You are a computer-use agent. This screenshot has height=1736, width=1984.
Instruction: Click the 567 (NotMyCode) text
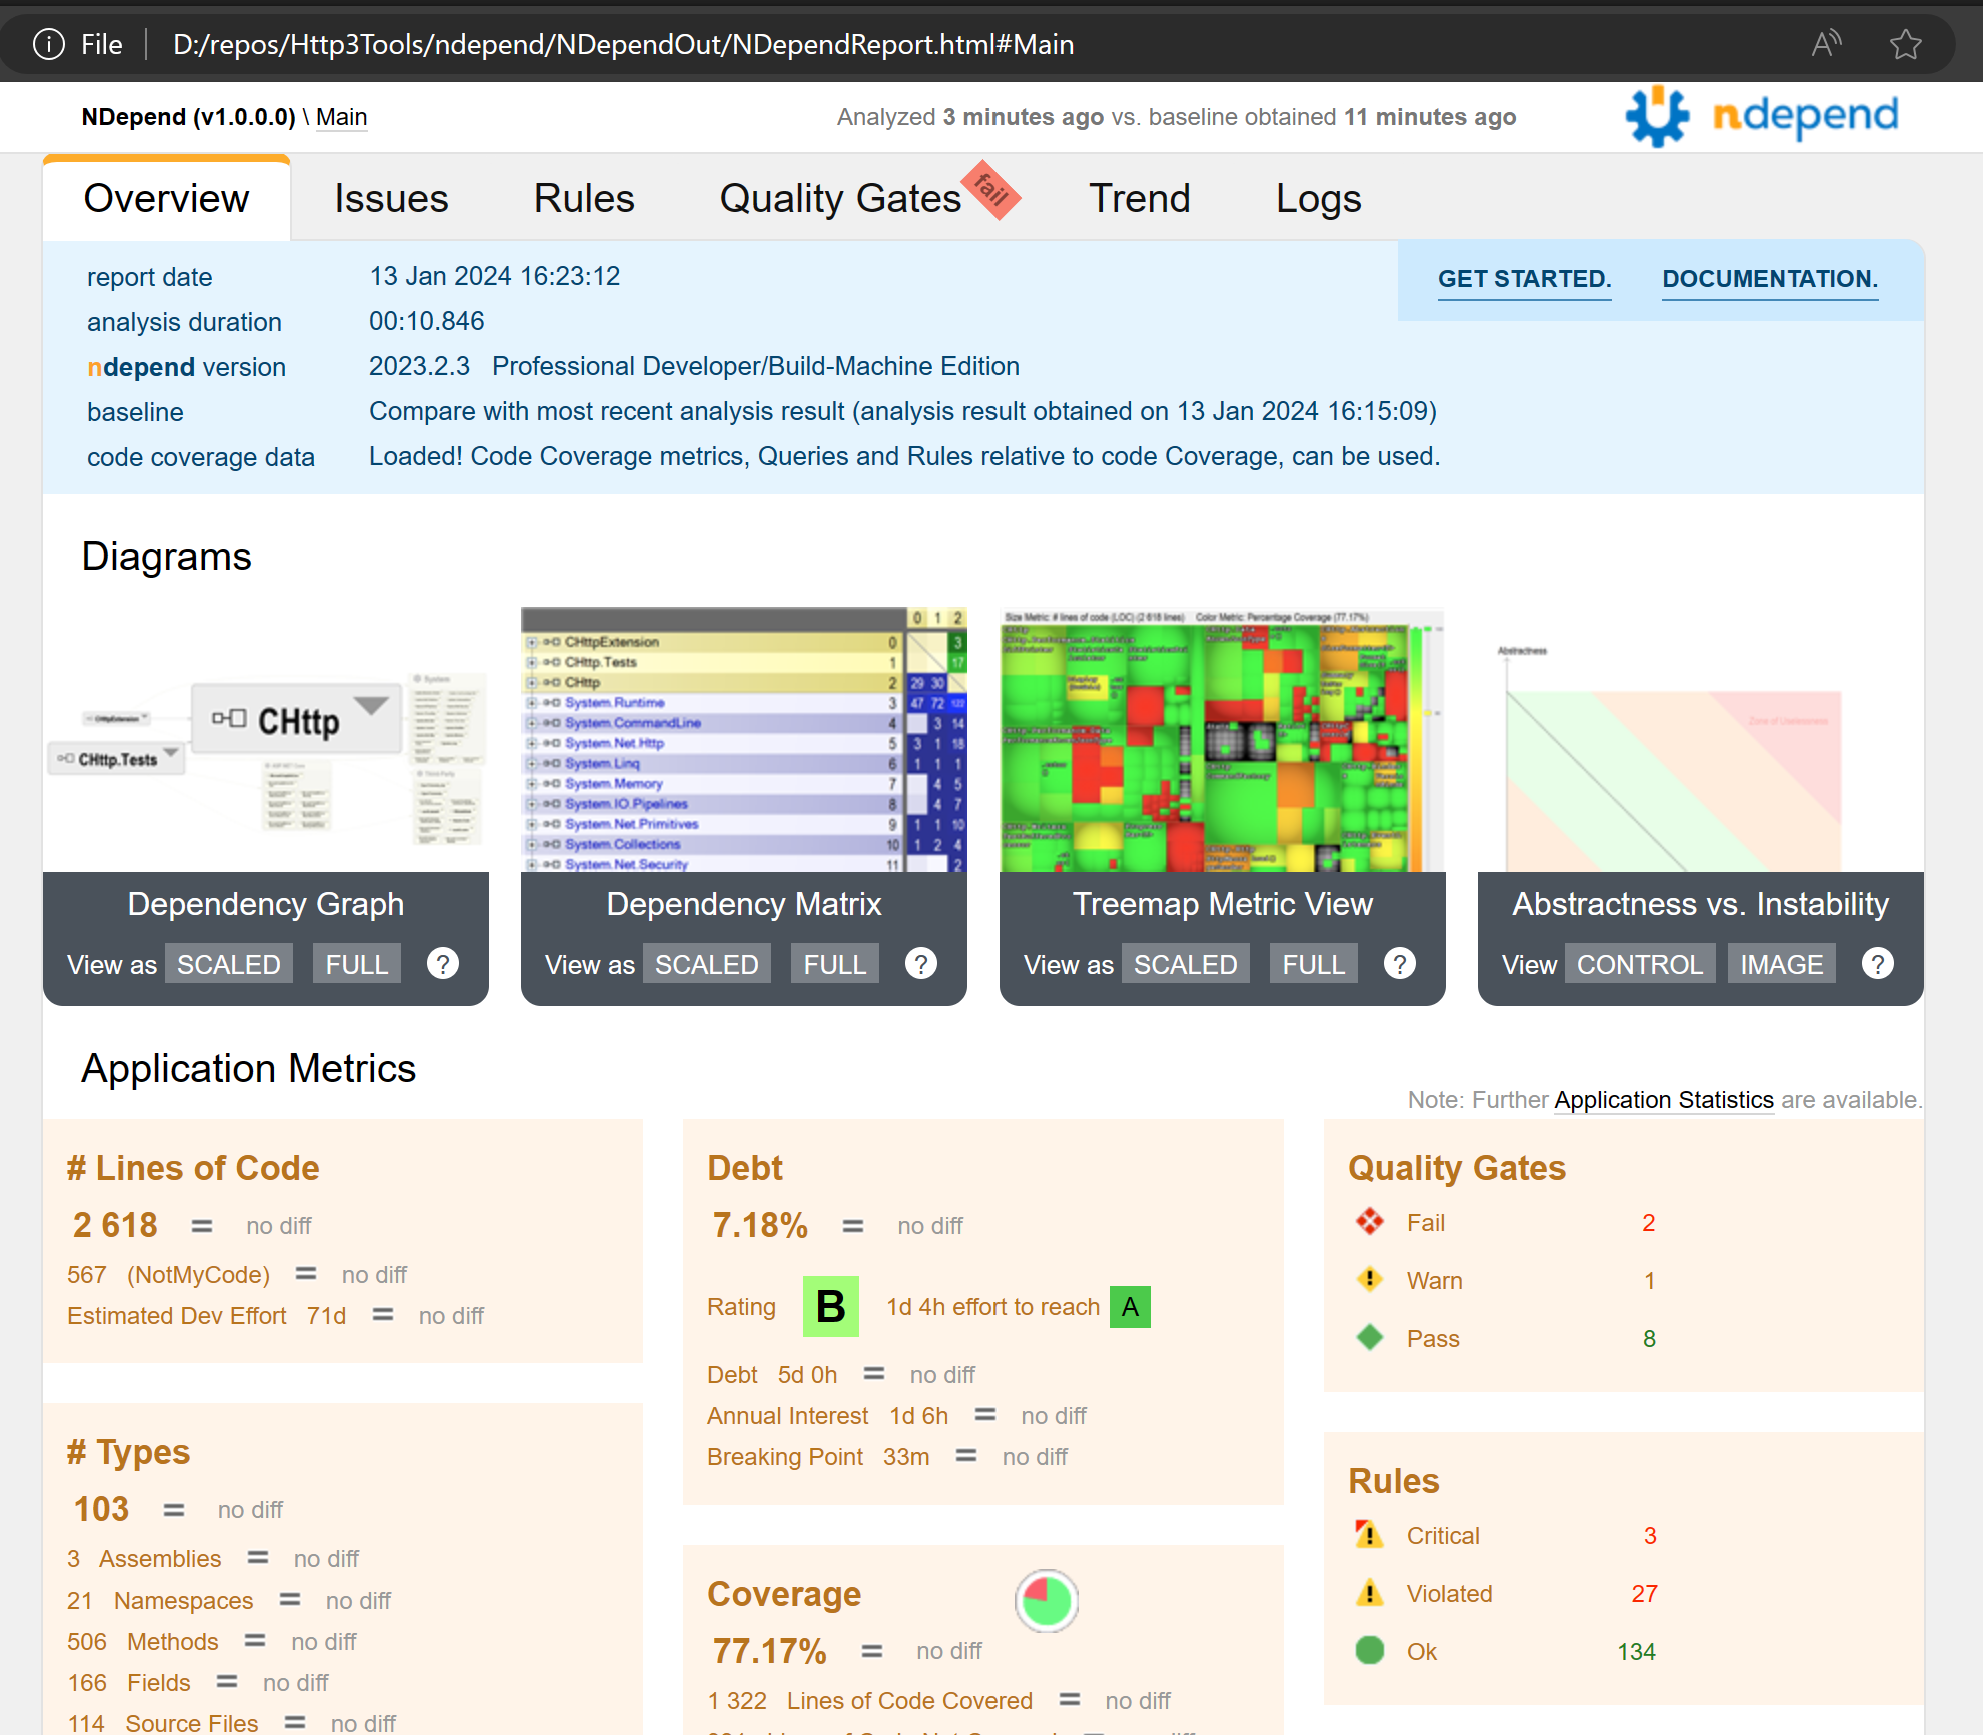pyautogui.click(x=168, y=1275)
